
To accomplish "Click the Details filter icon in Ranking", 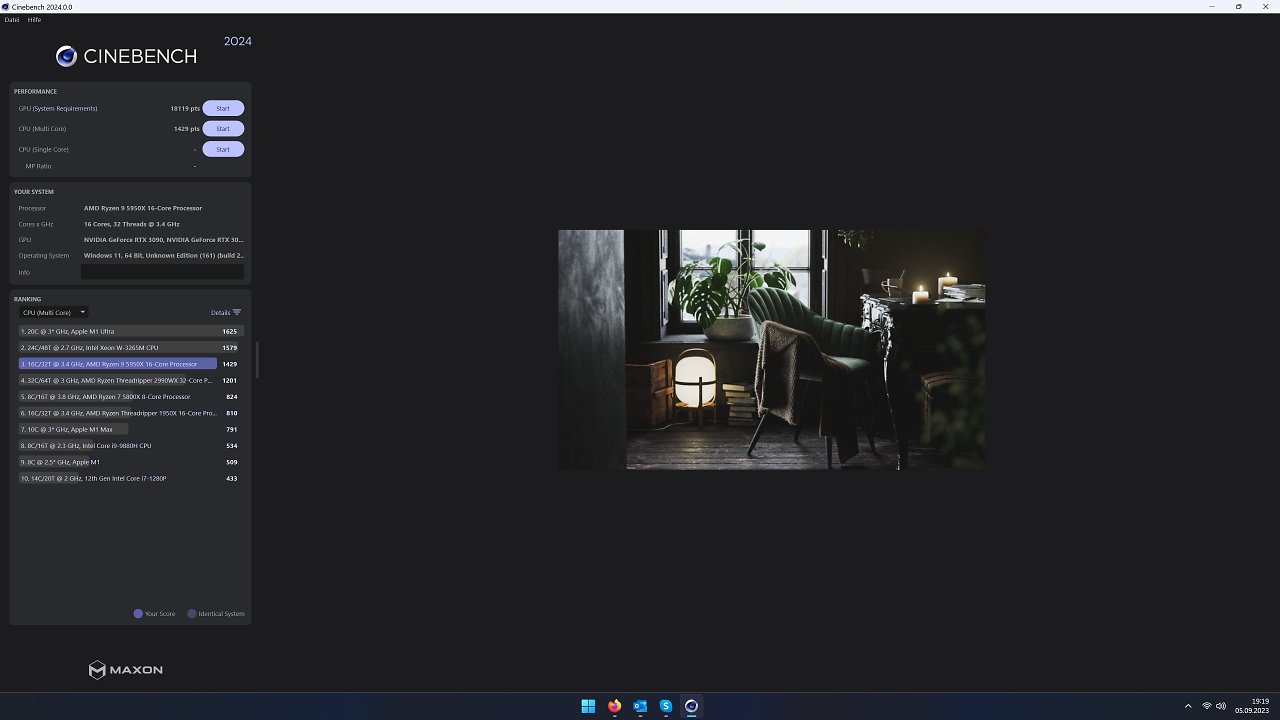I will [236, 312].
